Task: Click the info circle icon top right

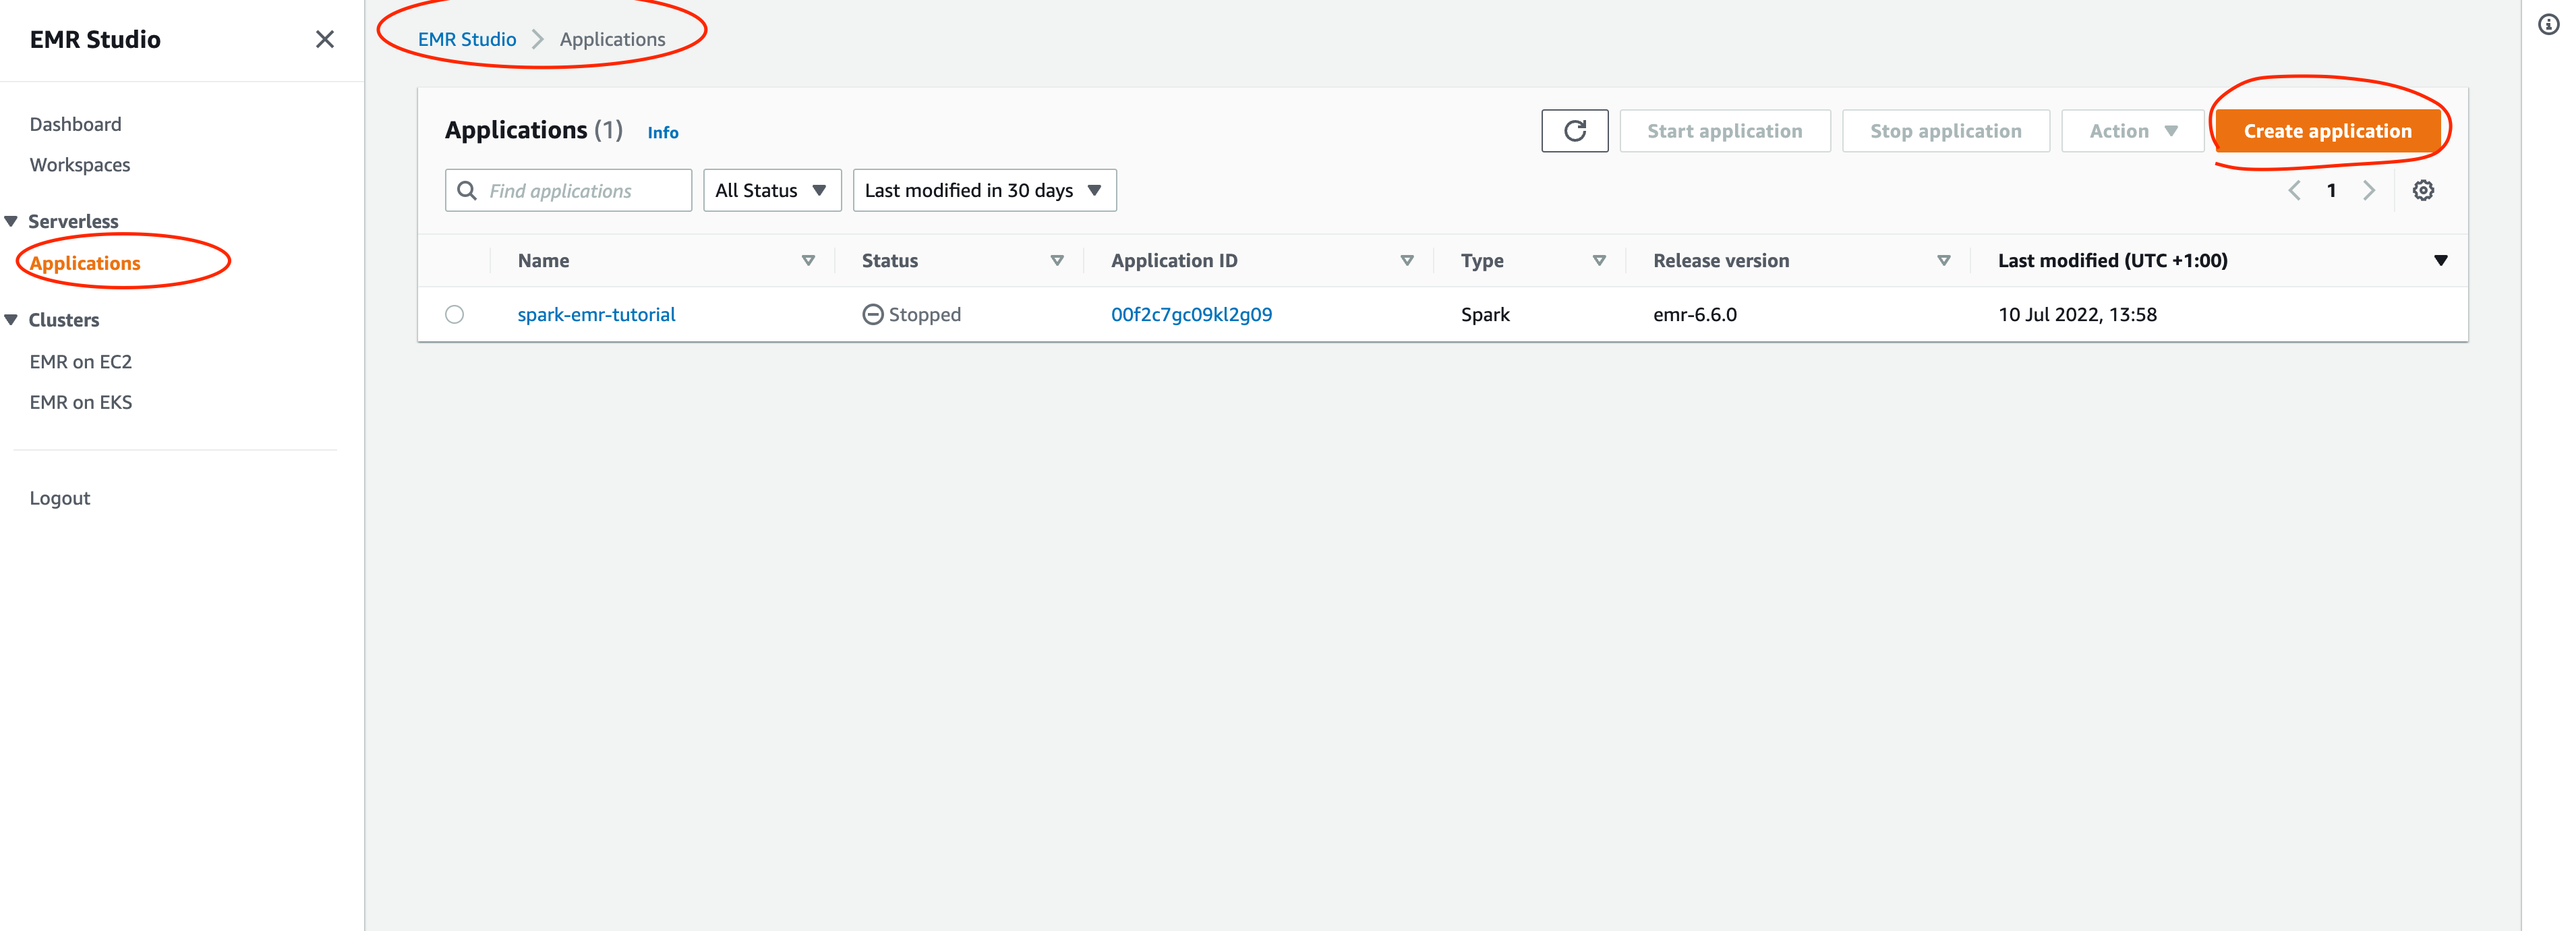Action: 2548,25
